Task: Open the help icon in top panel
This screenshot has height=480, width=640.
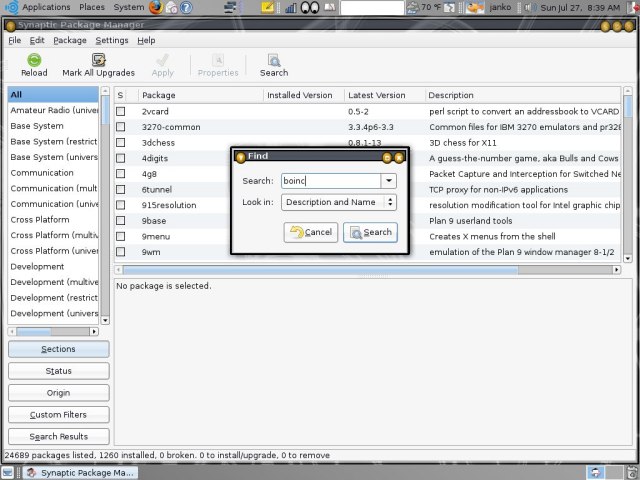Action: point(186,7)
